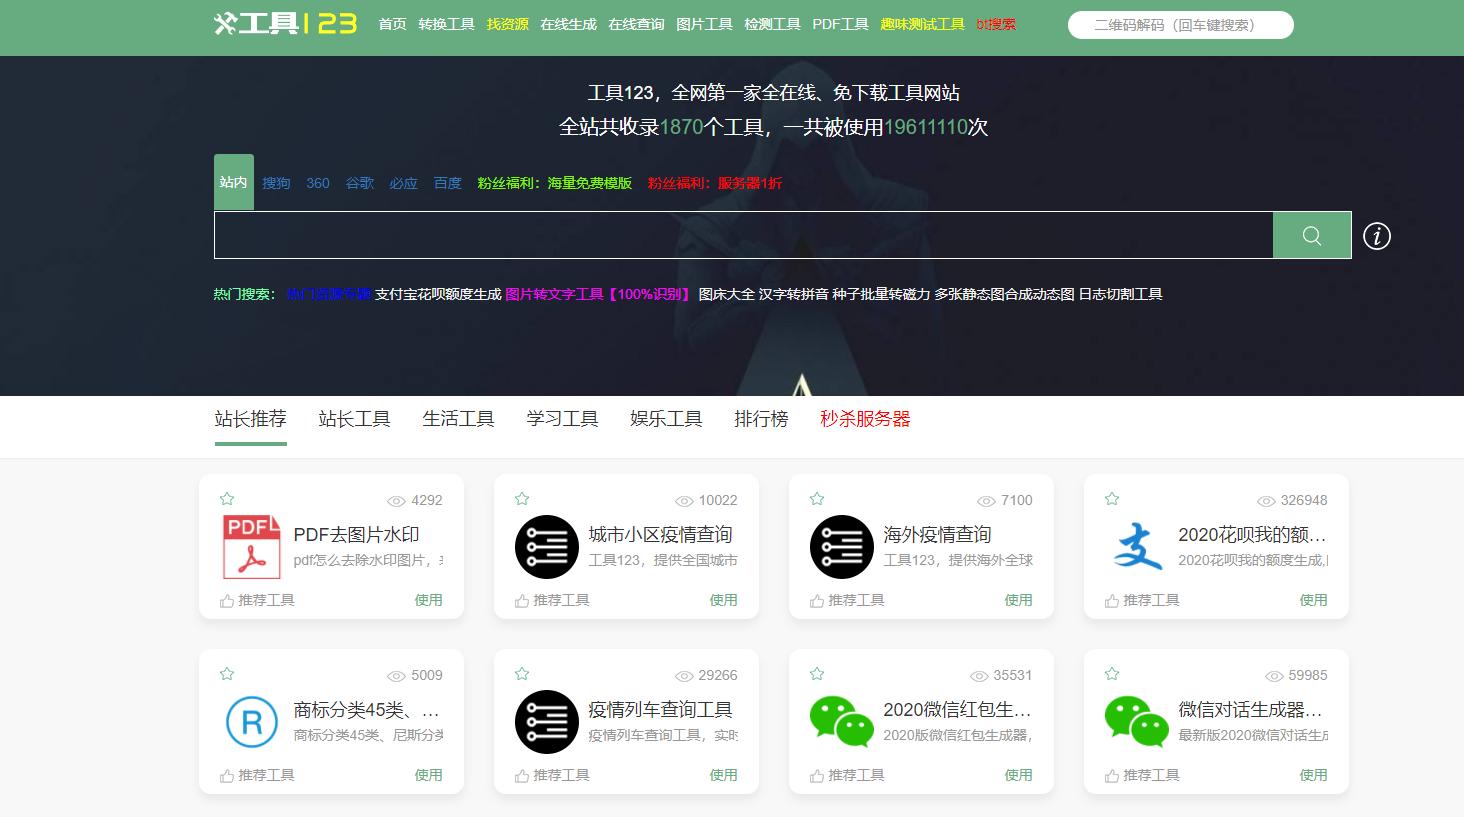Click inside the 二维码解码 input field
This screenshot has width=1464, height=817.
coord(1180,24)
